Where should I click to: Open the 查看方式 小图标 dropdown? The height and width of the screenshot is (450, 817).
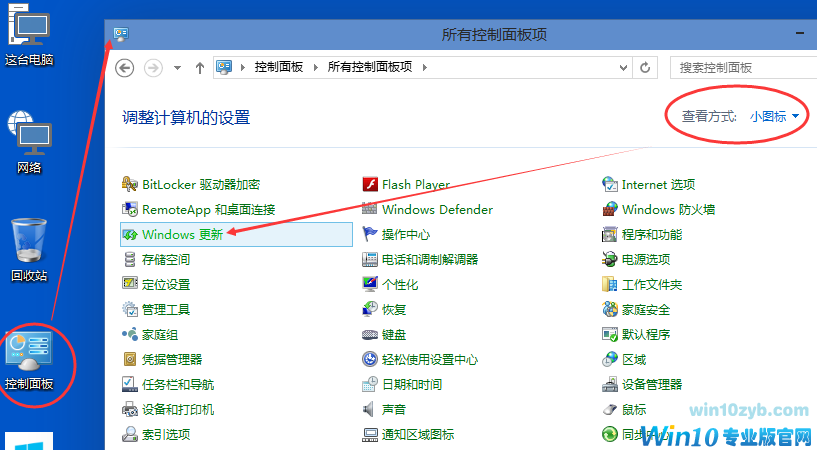pyautogui.click(x=774, y=117)
